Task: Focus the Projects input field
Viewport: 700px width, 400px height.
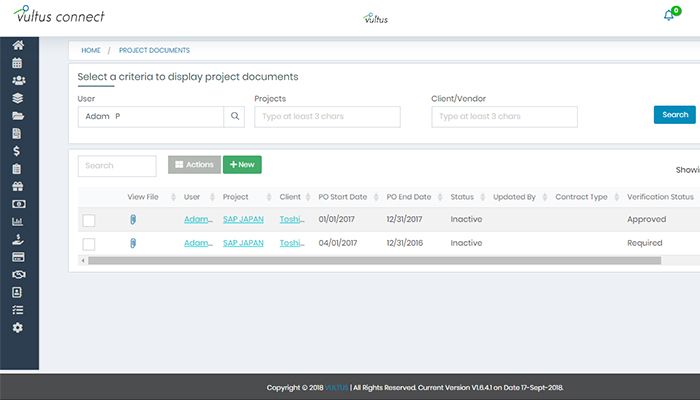Action: [x=327, y=117]
